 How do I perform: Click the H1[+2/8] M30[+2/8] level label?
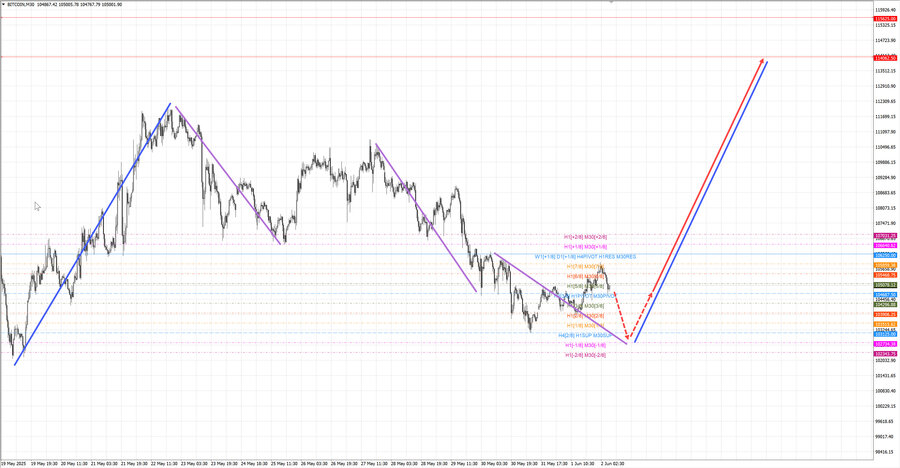[585, 237]
